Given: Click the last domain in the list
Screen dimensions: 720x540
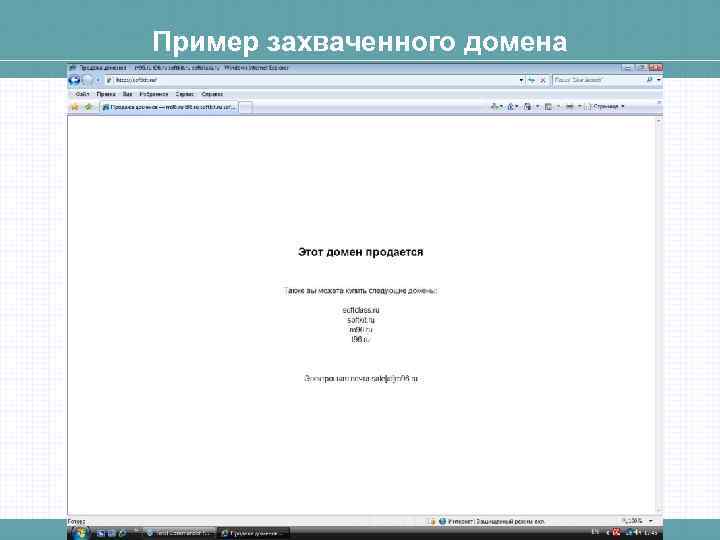Looking at the screenshot, I should (360, 339).
